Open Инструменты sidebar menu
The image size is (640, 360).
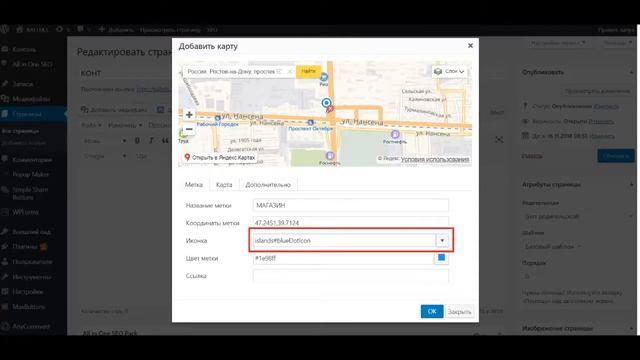point(31,277)
